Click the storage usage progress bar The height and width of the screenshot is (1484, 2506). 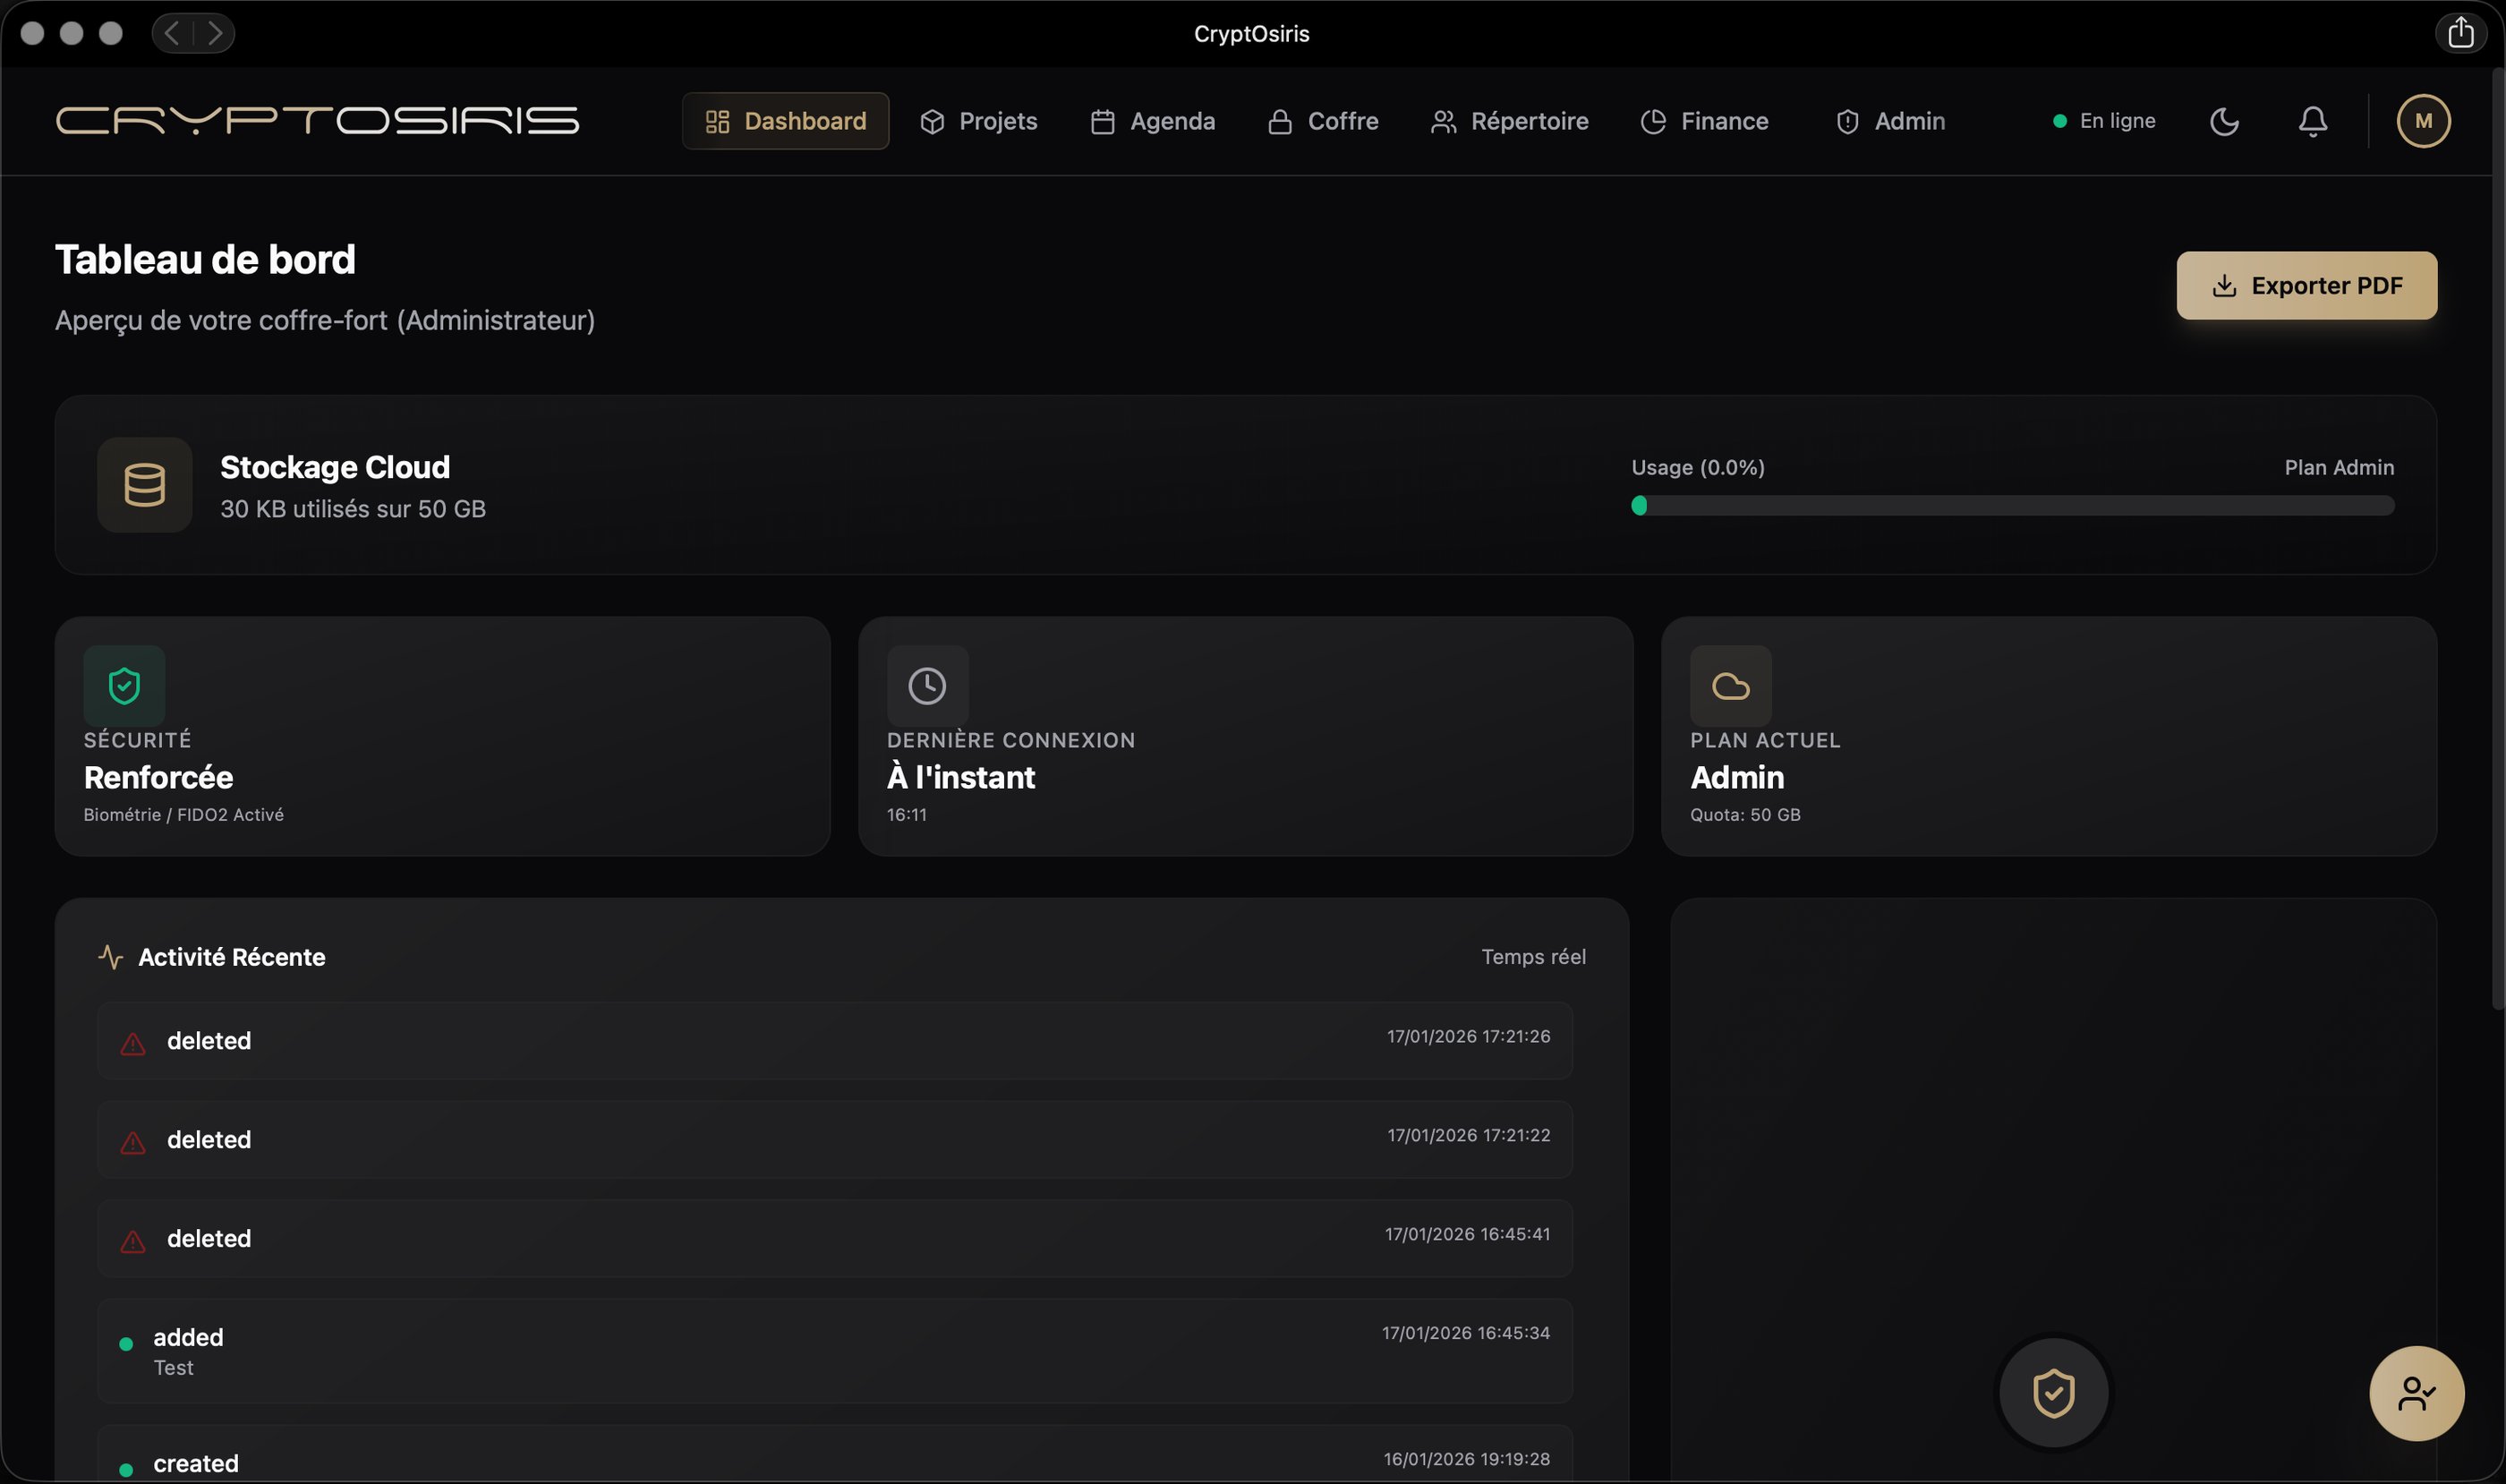click(x=2012, y=506)
